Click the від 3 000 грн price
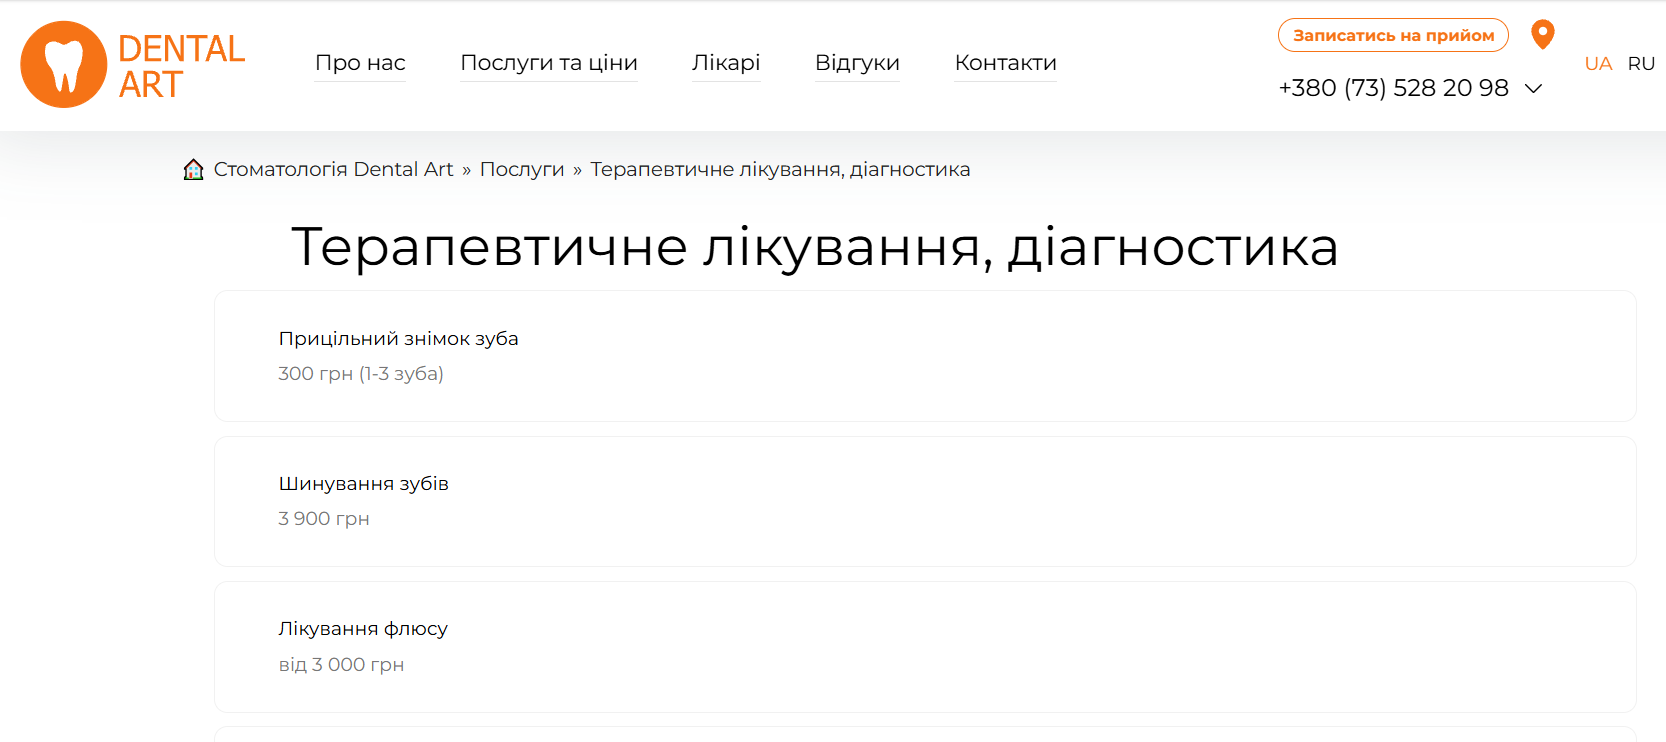 pyautogui.click(x=341, y=665)
